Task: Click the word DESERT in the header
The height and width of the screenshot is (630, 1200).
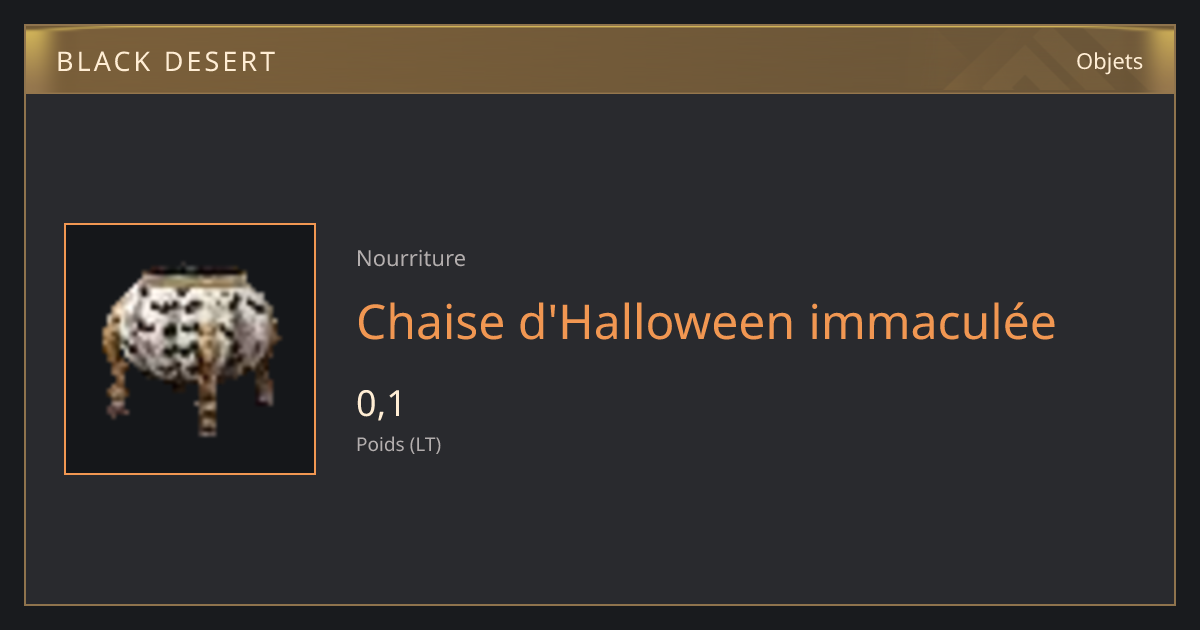Action: pyautogui.click(x=217, y=62)
